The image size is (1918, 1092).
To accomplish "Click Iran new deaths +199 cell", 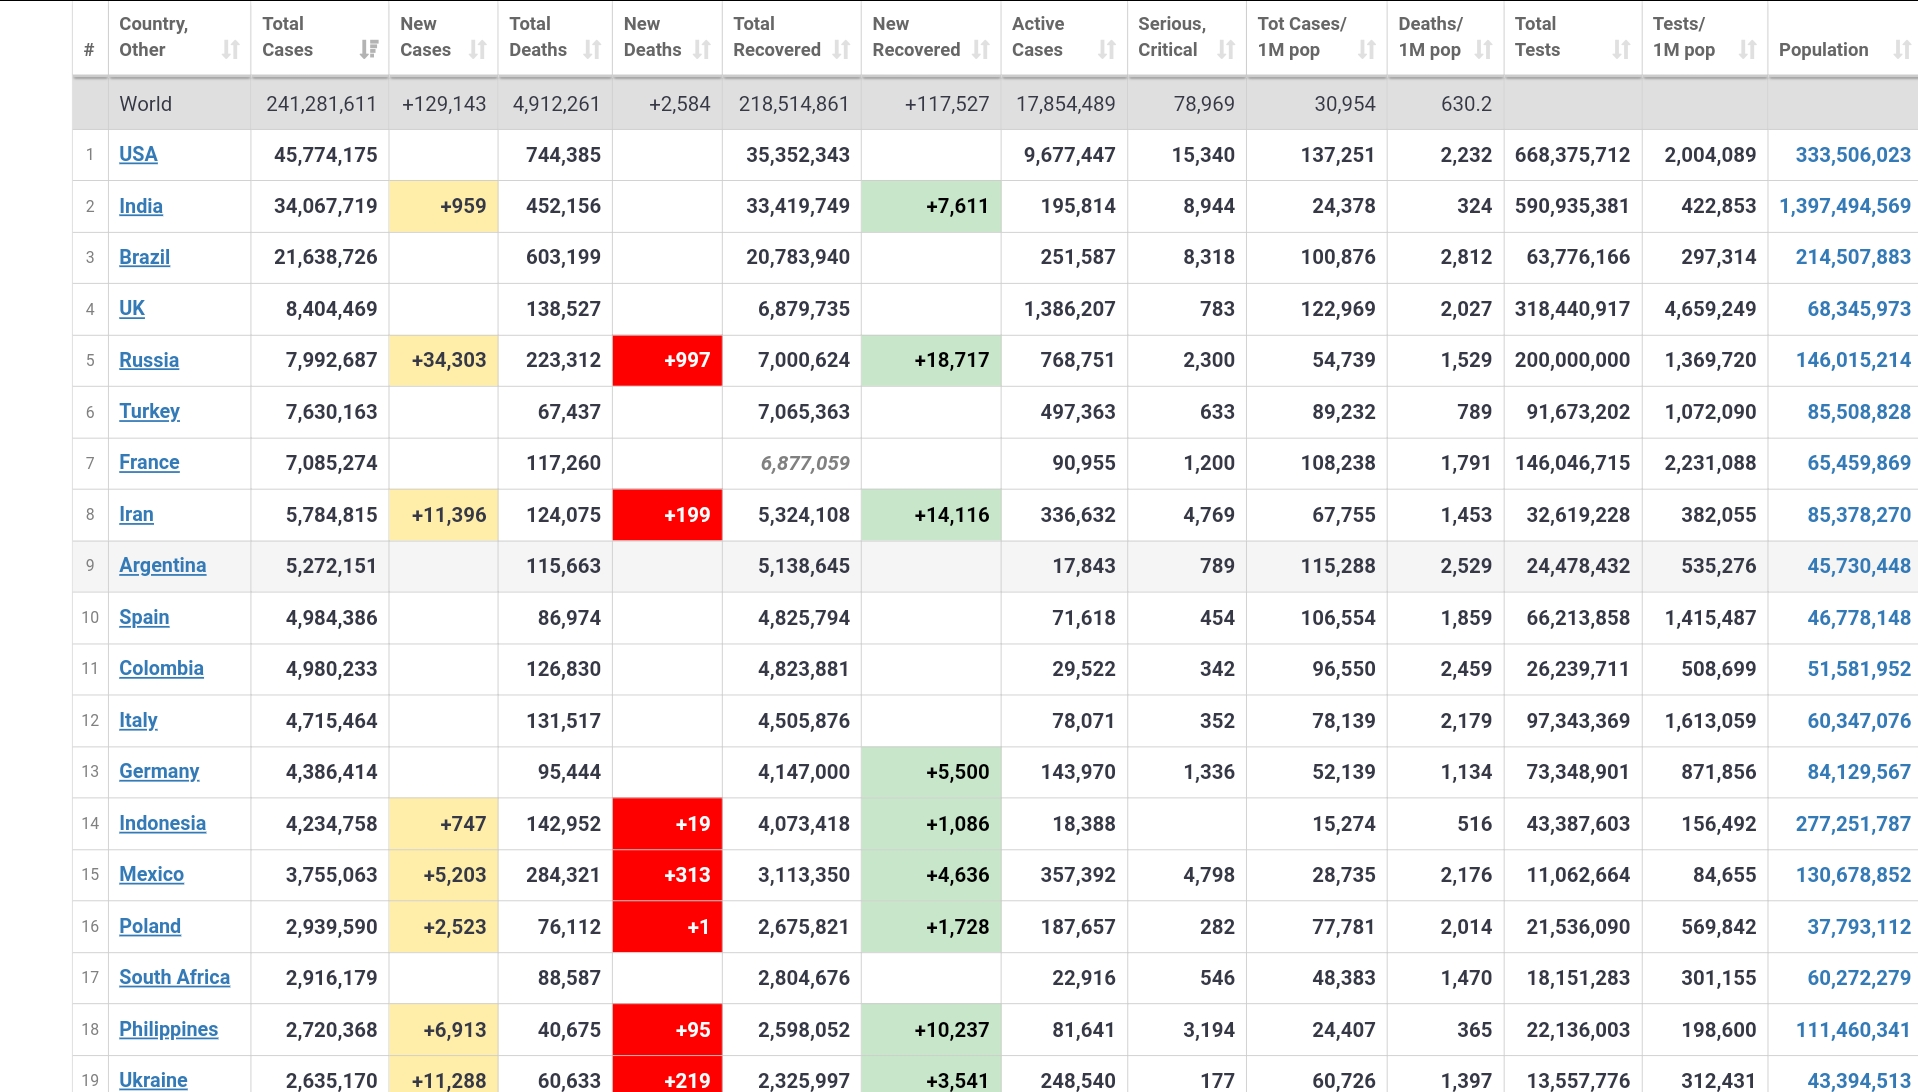I will (667, 515).
